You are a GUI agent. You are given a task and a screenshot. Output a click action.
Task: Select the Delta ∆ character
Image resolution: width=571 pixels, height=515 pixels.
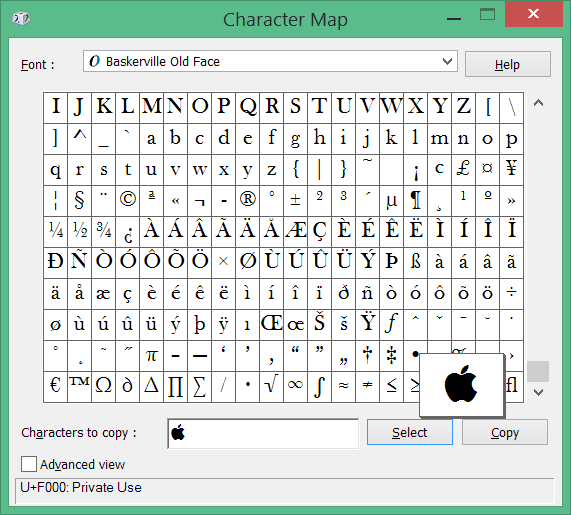151,386
